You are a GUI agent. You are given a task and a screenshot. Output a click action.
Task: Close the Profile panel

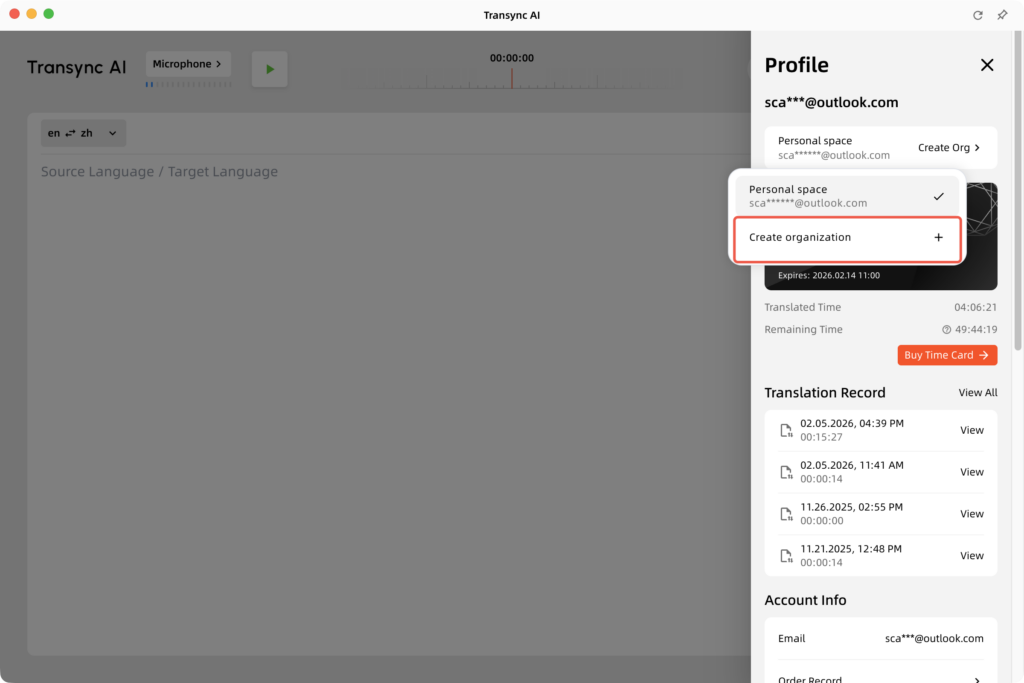986,65
